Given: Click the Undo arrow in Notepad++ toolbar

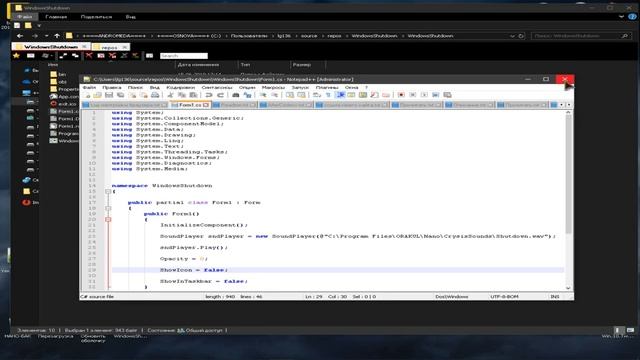Looking at the screenshot, I should 209,95.
